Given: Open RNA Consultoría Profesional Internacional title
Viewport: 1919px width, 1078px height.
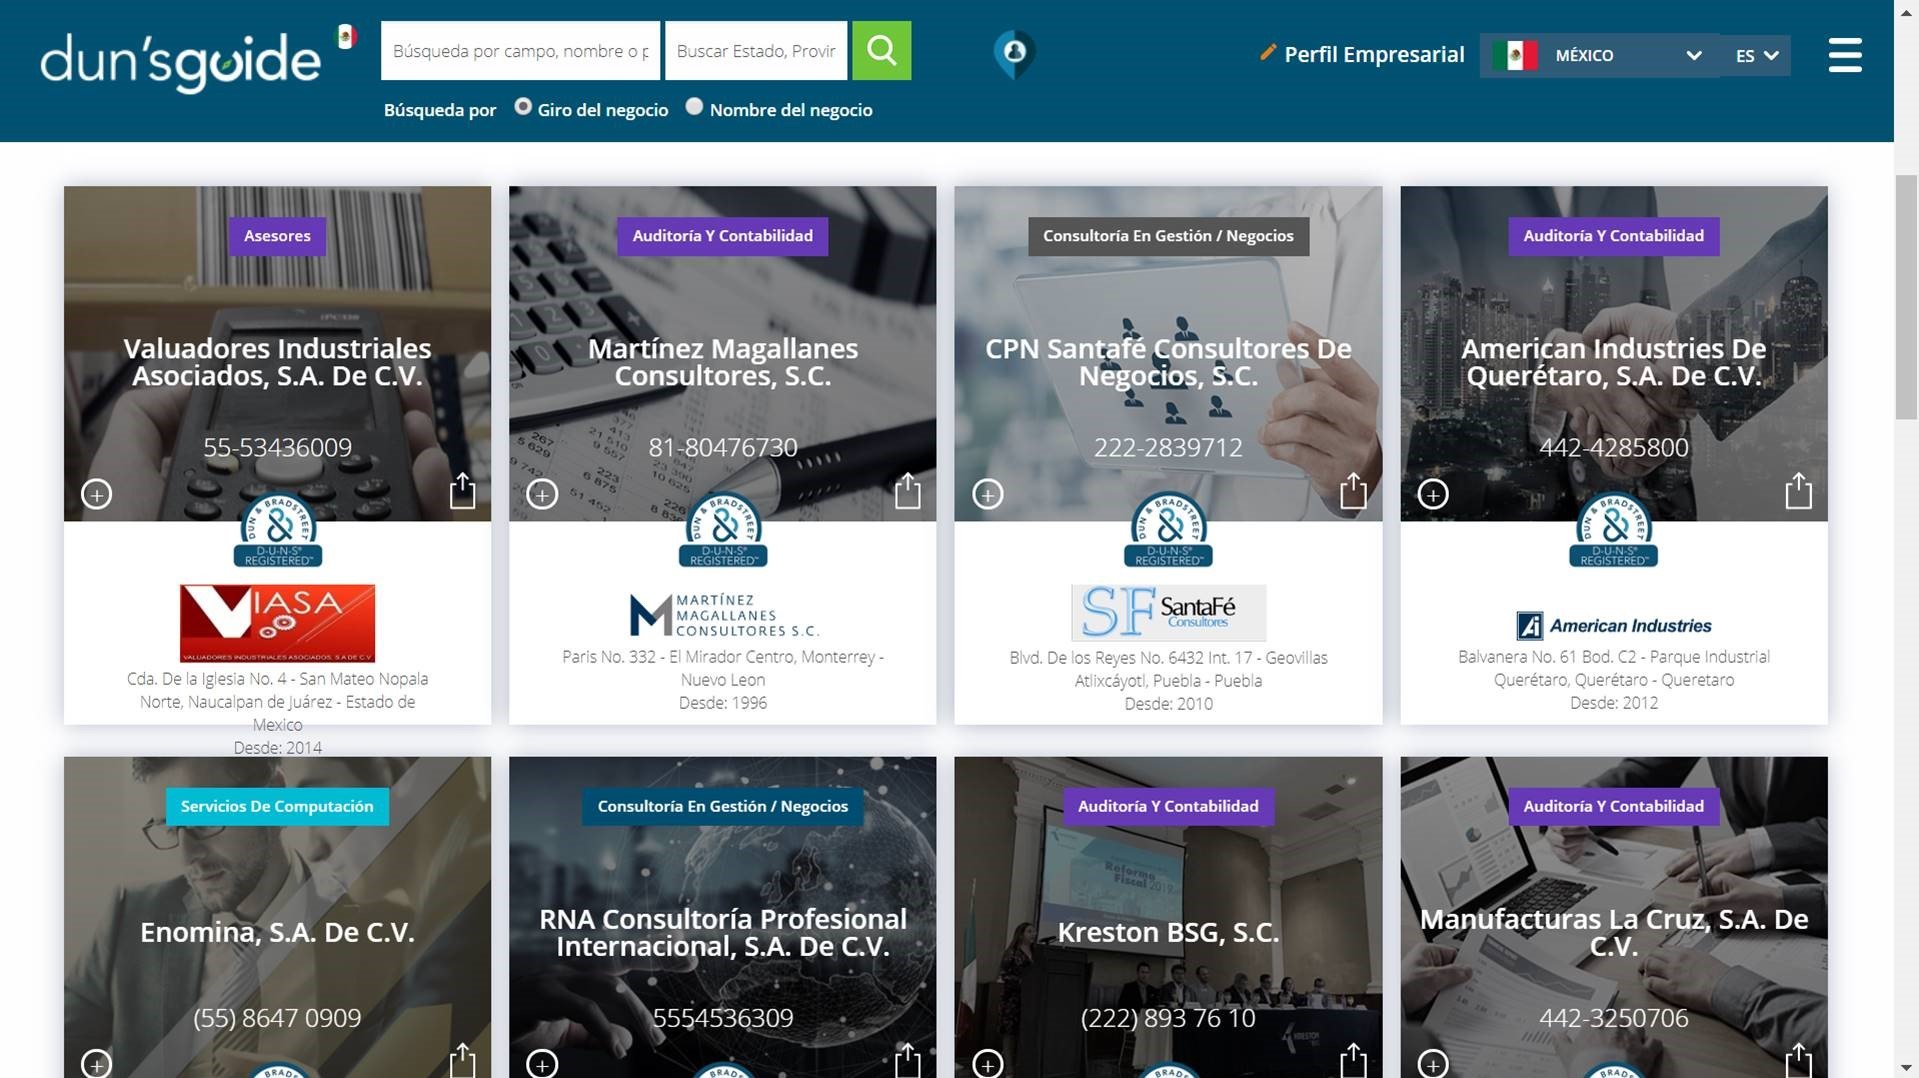Looking at the screenshot, I should click(723, 932).
